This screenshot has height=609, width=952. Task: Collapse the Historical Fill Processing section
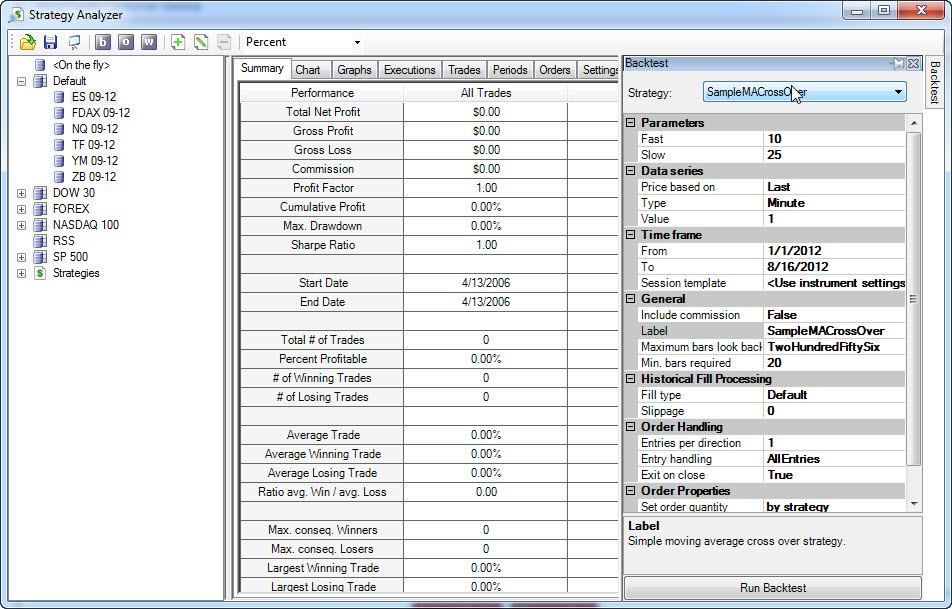click(x=631, y=379)
